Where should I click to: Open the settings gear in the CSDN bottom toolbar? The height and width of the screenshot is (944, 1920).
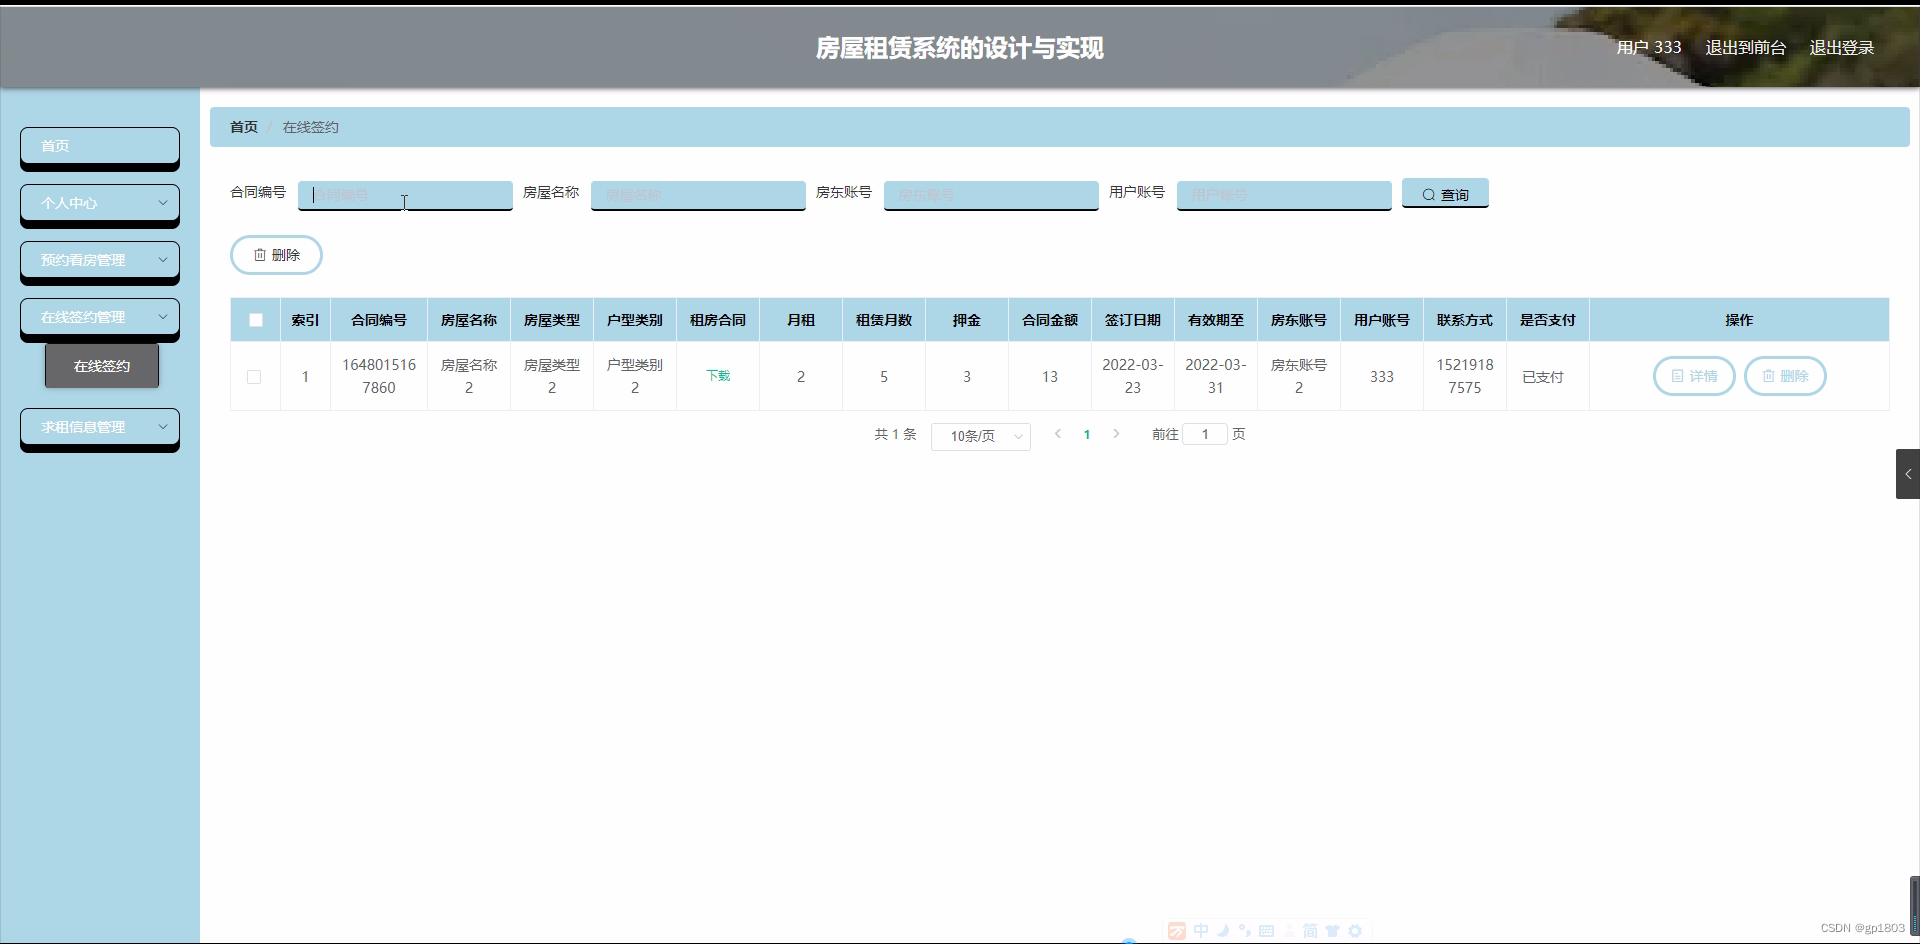click(x=1355, y=931)
